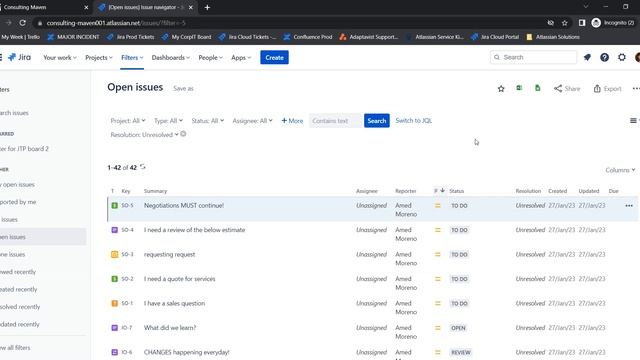Star the Open issues filter
The width and height of the screenshot is (640, 360).
point(501,89)
